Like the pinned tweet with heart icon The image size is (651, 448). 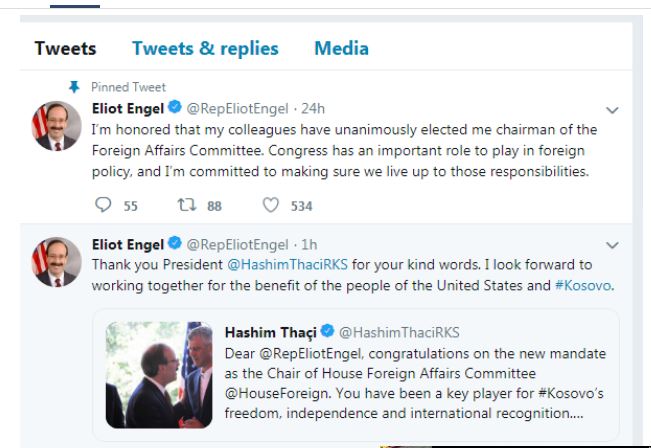[271, 205]
